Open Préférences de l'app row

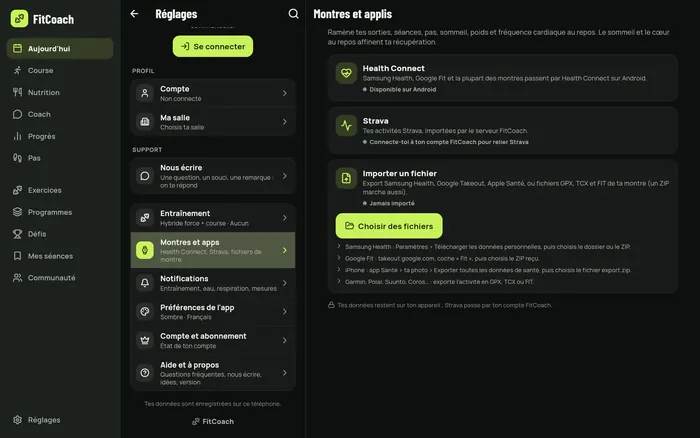[x=213, y=312]
